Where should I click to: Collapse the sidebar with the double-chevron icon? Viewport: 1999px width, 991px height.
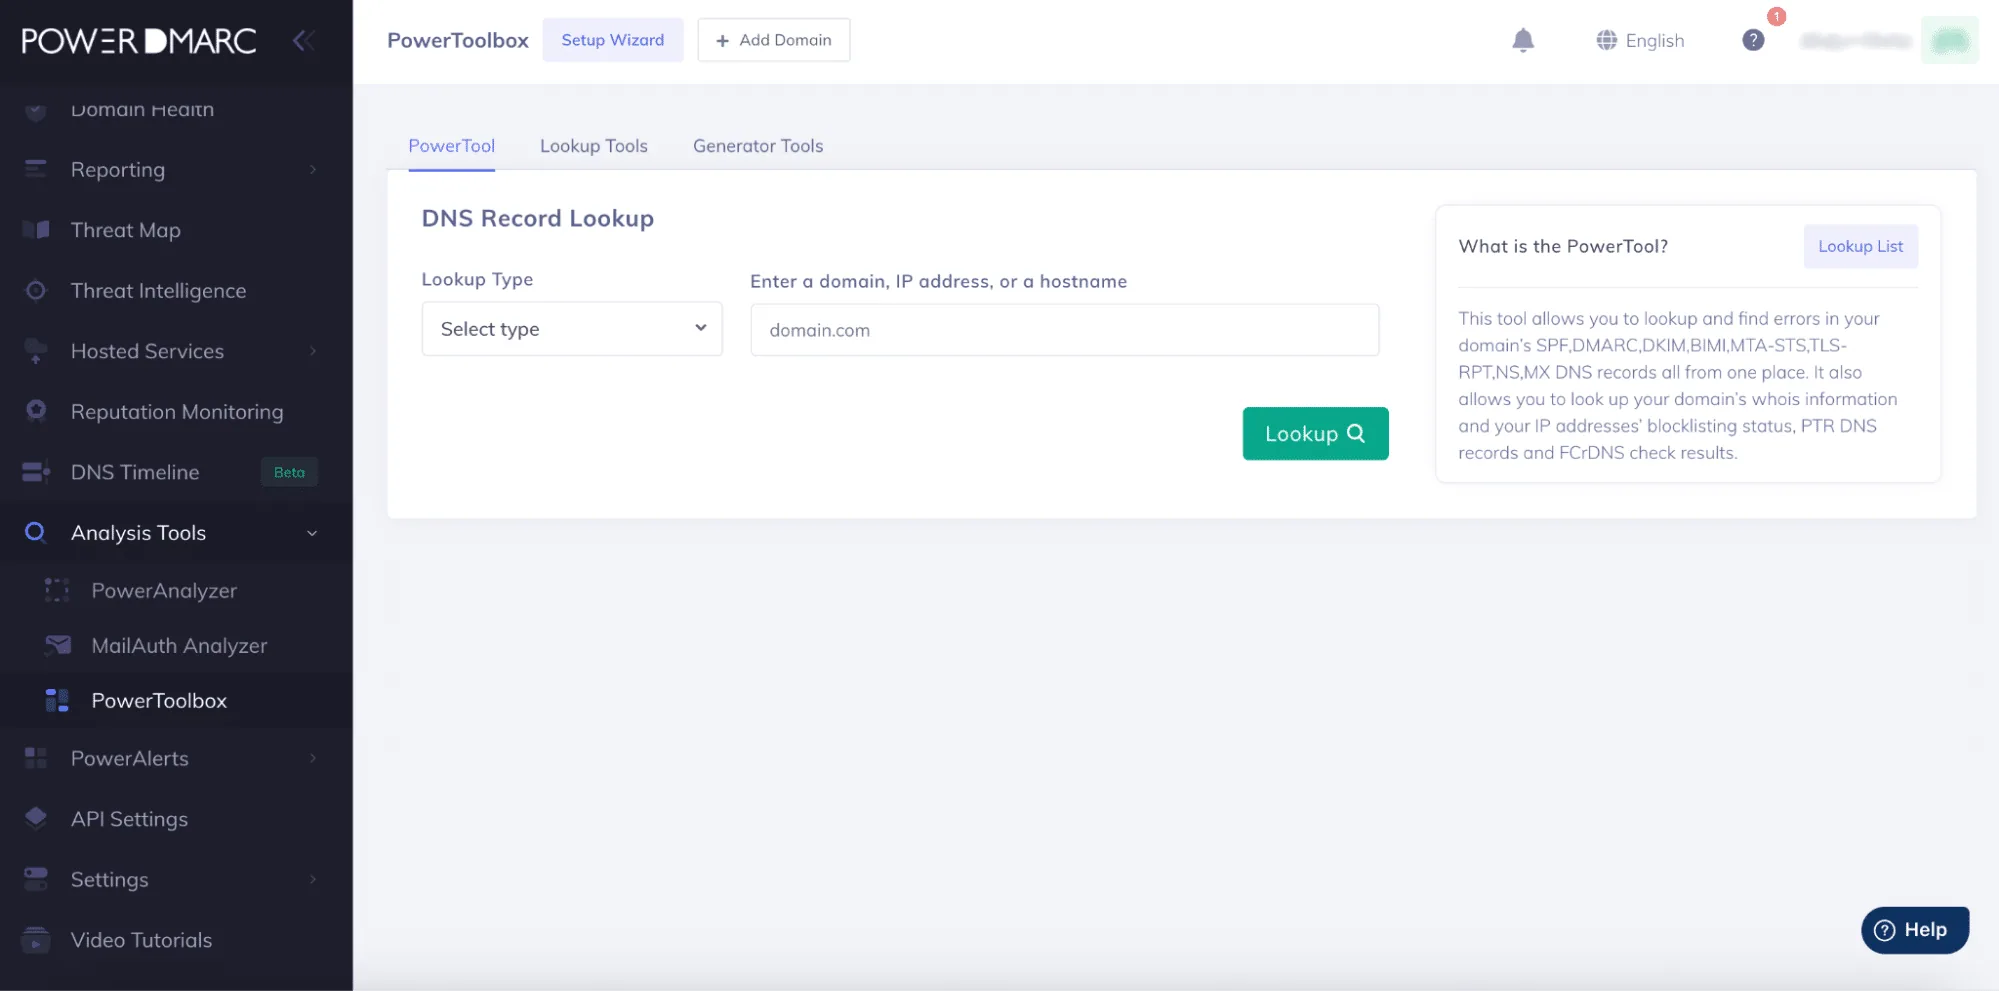[x=303, y=41]
